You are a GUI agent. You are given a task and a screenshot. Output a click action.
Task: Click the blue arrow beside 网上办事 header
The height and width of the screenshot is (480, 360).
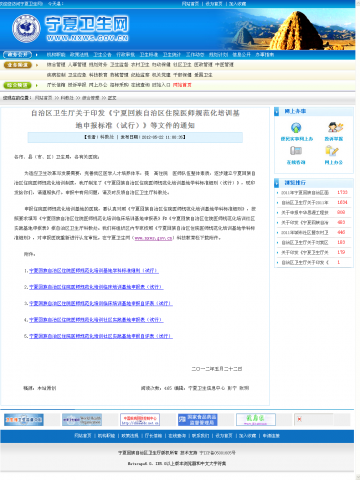pyautogui.click(x=277, y=112)
